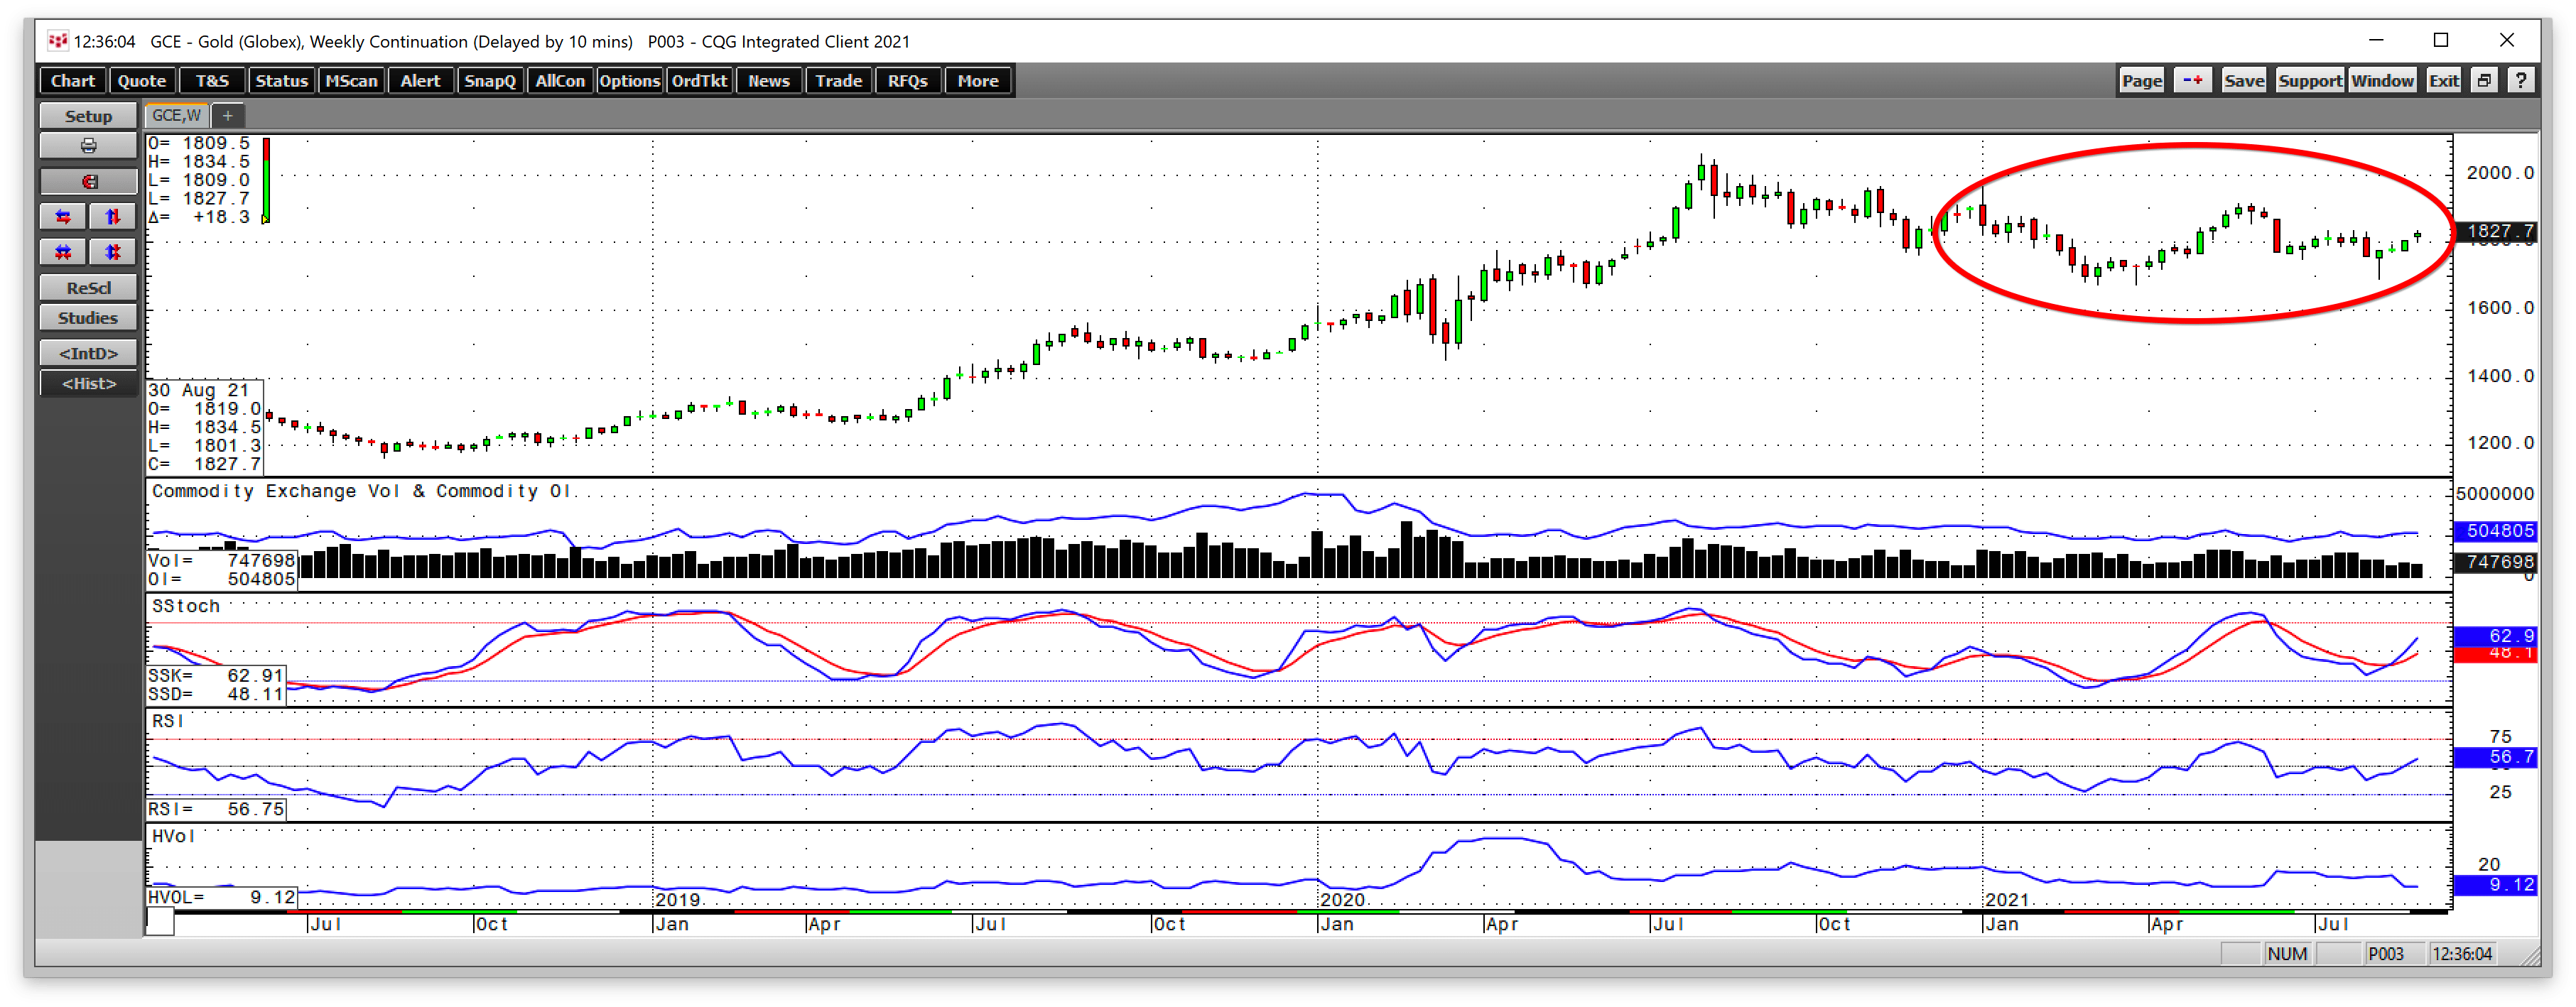The height and width of the screenshot is (1007, 2576).
Task: Open the More menu
Action: 977,80
